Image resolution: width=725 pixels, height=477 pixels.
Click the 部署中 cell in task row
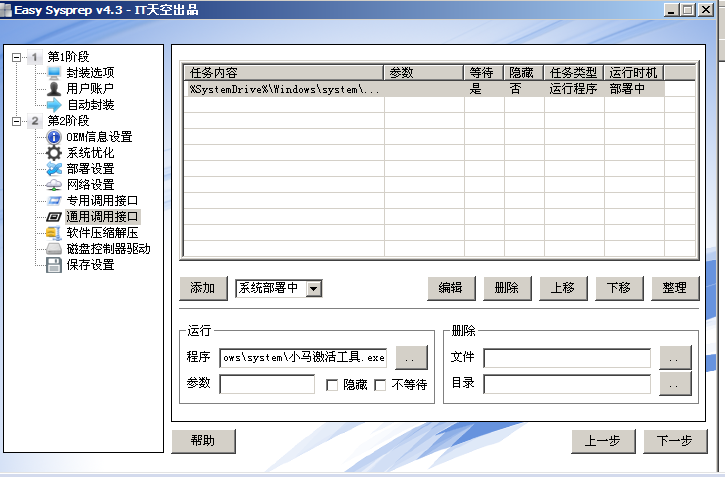(634, 89)
